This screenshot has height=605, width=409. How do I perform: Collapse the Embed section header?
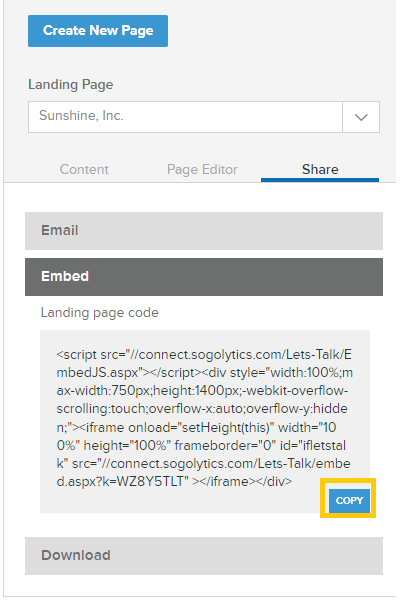(x=204, y=277)
